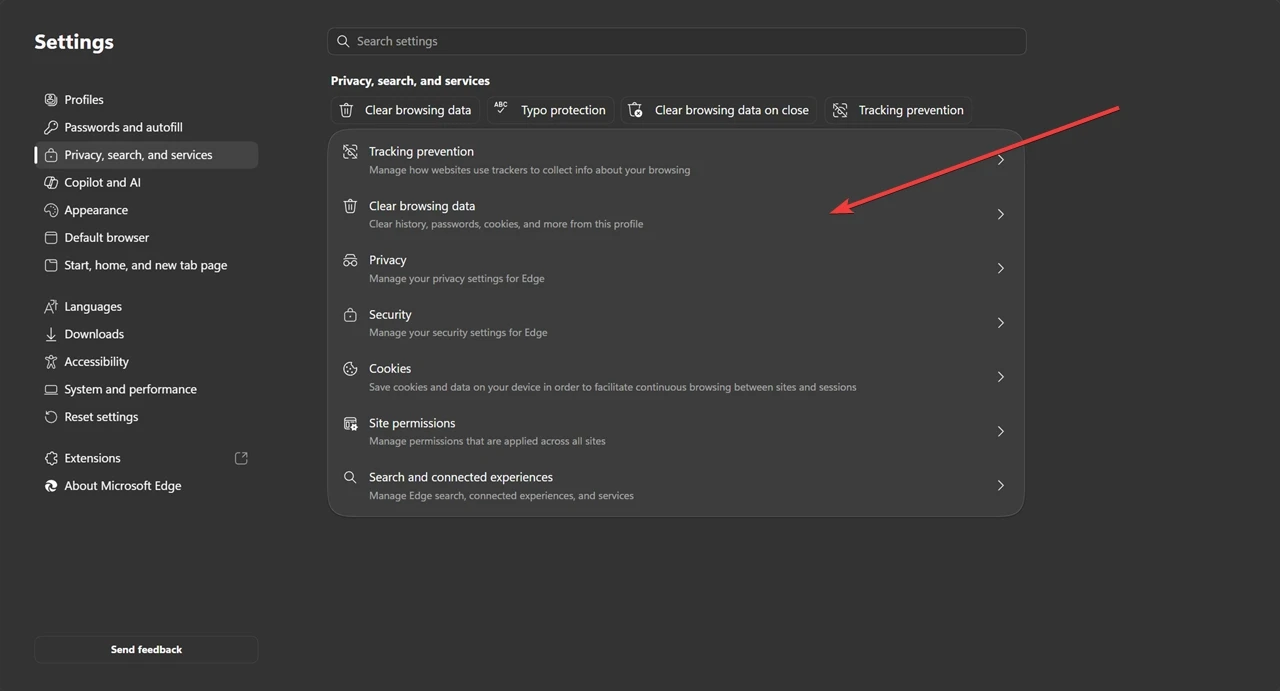Viewport: 1280px width, 691px height.
Task: Click Clear browsing data on close chip
Action: (x=719, y=110)
